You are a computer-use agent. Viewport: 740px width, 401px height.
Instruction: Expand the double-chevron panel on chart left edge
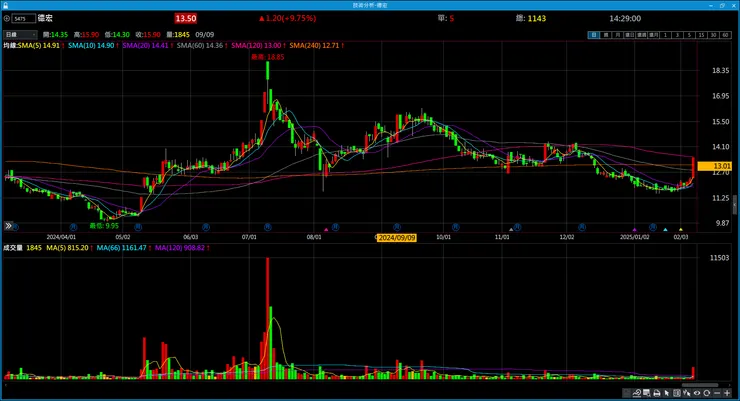(x=8, y=226)
